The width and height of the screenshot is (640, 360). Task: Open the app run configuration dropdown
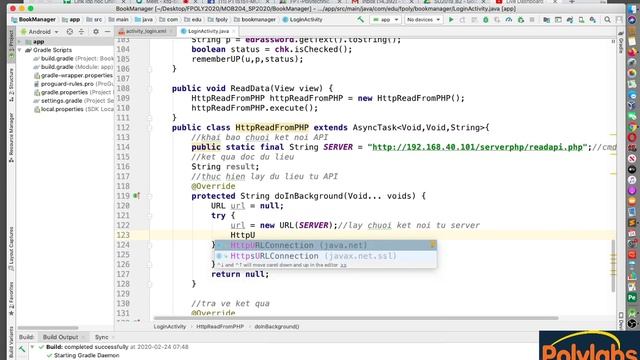pos(385,20)
